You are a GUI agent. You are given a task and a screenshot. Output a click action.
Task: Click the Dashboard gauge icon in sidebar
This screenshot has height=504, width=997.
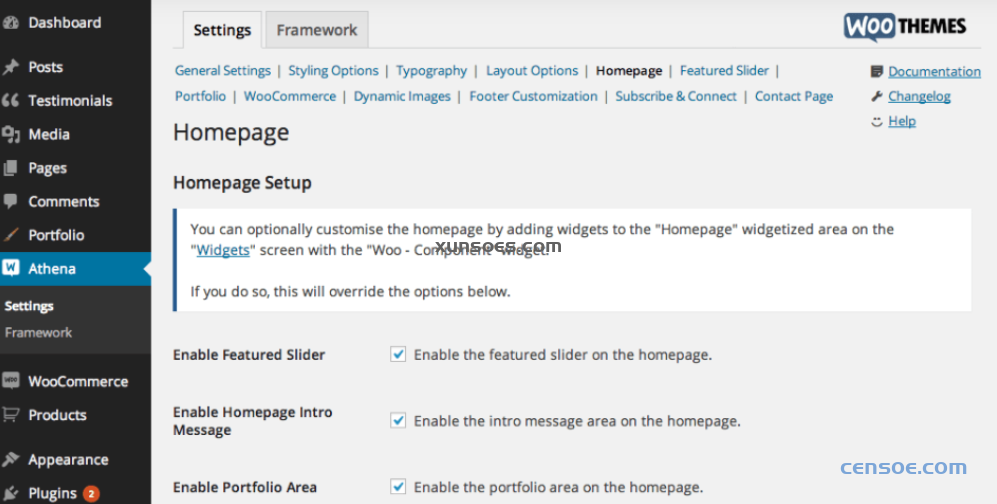[x=11, y=23]
